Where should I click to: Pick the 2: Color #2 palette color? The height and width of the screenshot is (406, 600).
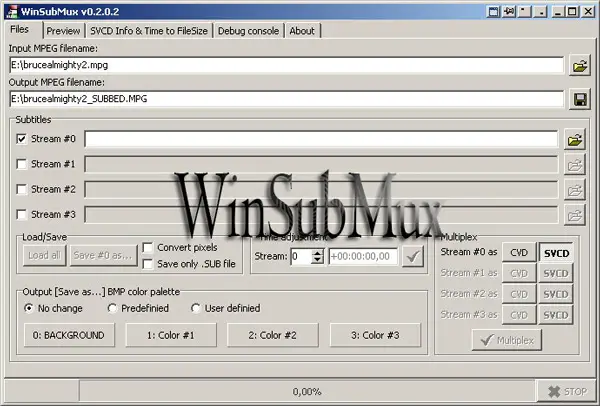tap(273, 335)
